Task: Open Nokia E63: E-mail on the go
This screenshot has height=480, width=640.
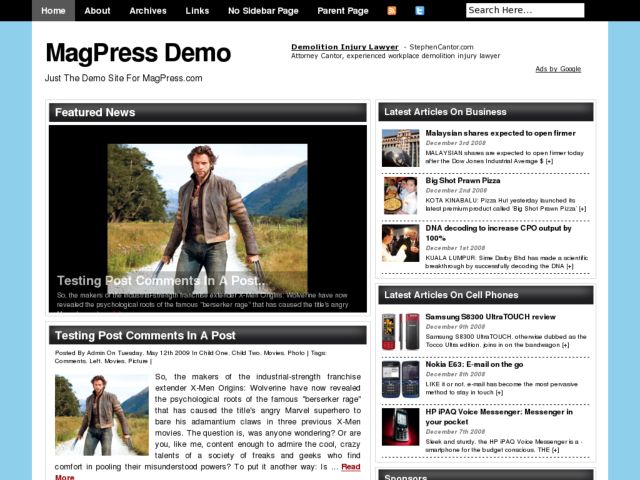Action: click(474, 364)
